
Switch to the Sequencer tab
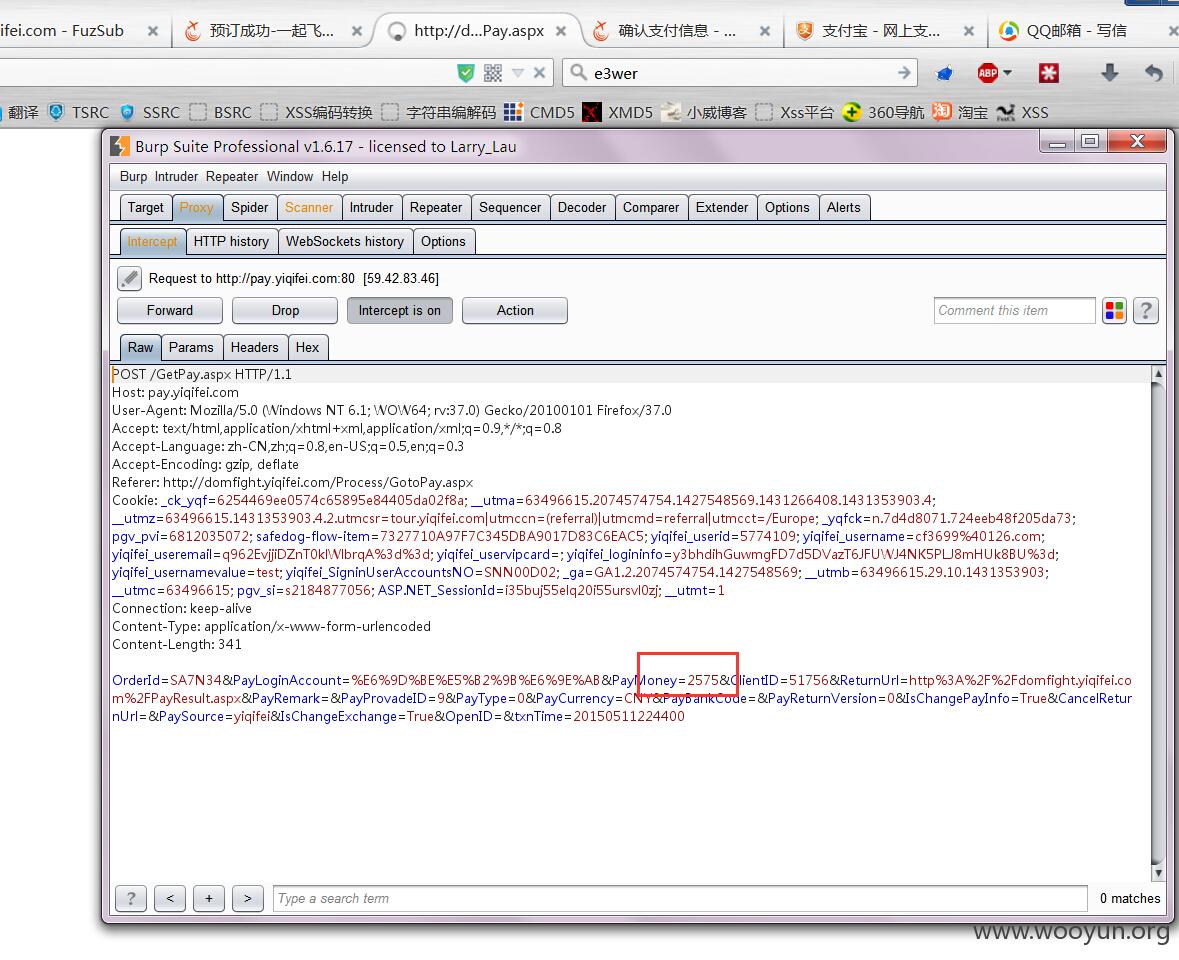click(x=510, y=207)
